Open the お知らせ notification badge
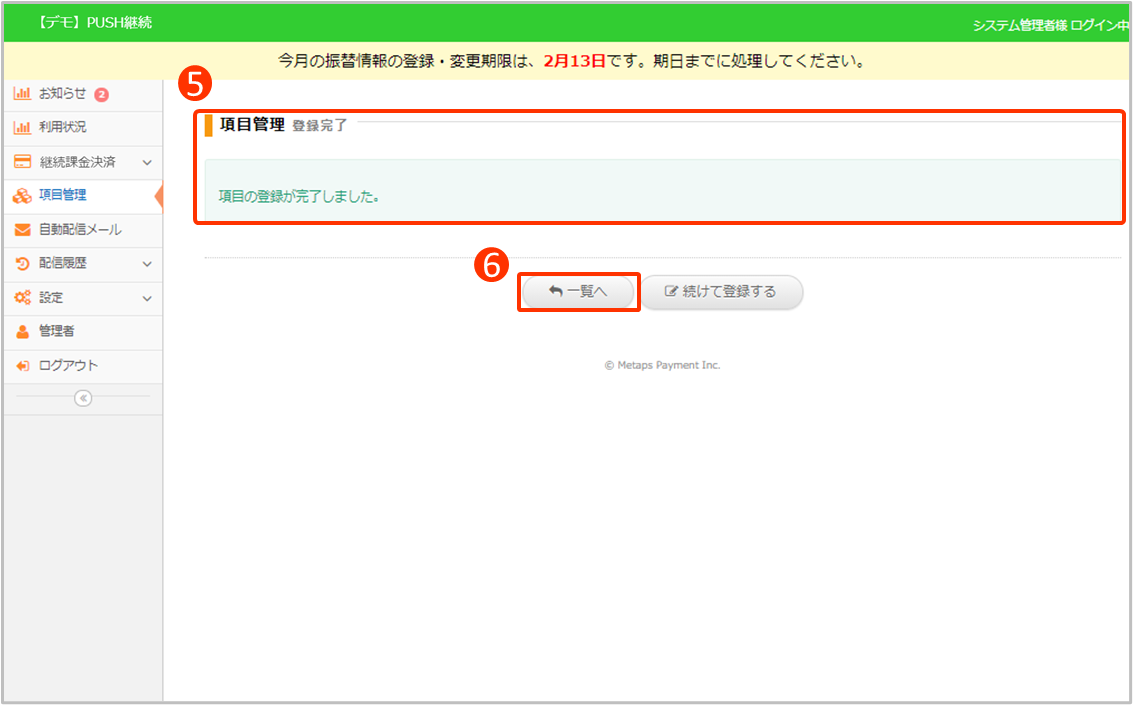Image resolution: width=1133 pixels, height=705 pixels. tap(101, 95)
